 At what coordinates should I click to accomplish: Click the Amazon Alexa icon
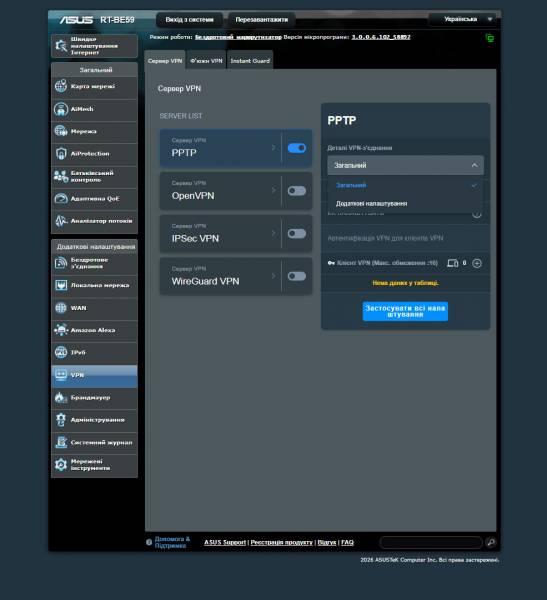(x=61, y=330)
